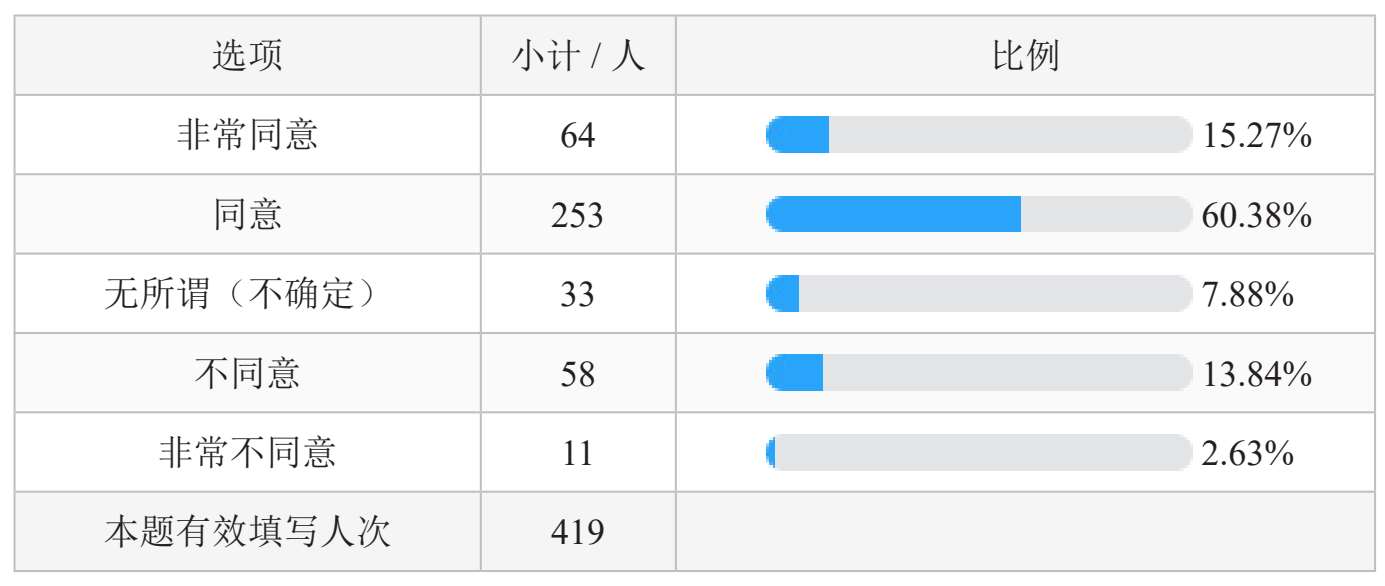Select the 同意 option cell
The height and width of the screenshot is (586, 1385).
click(247, 214)
